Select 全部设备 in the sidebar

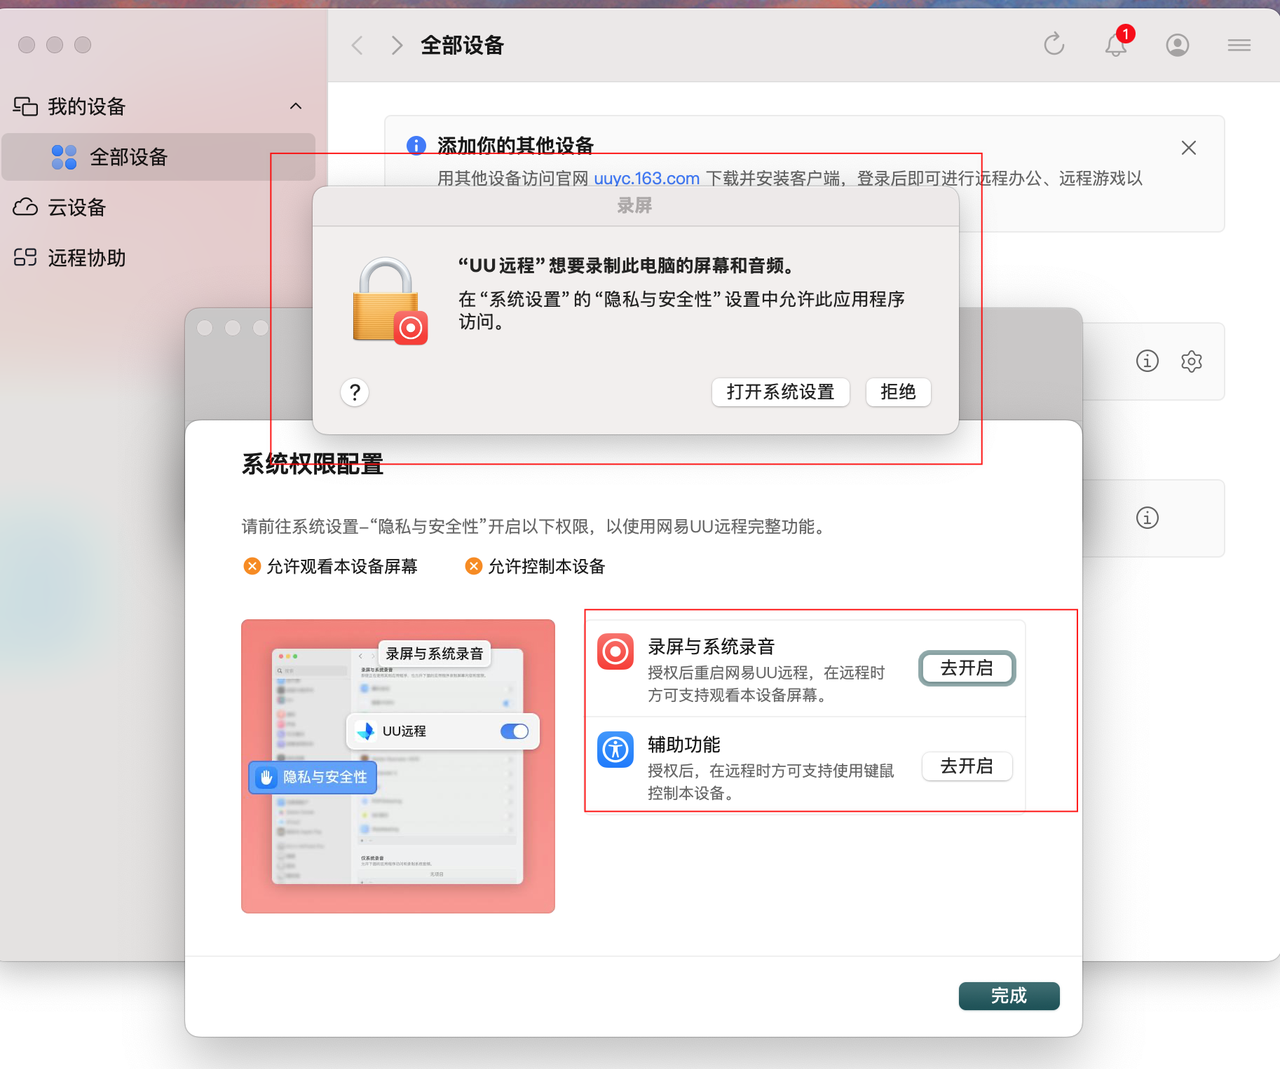pyautogui.click(x=130, y=157)
